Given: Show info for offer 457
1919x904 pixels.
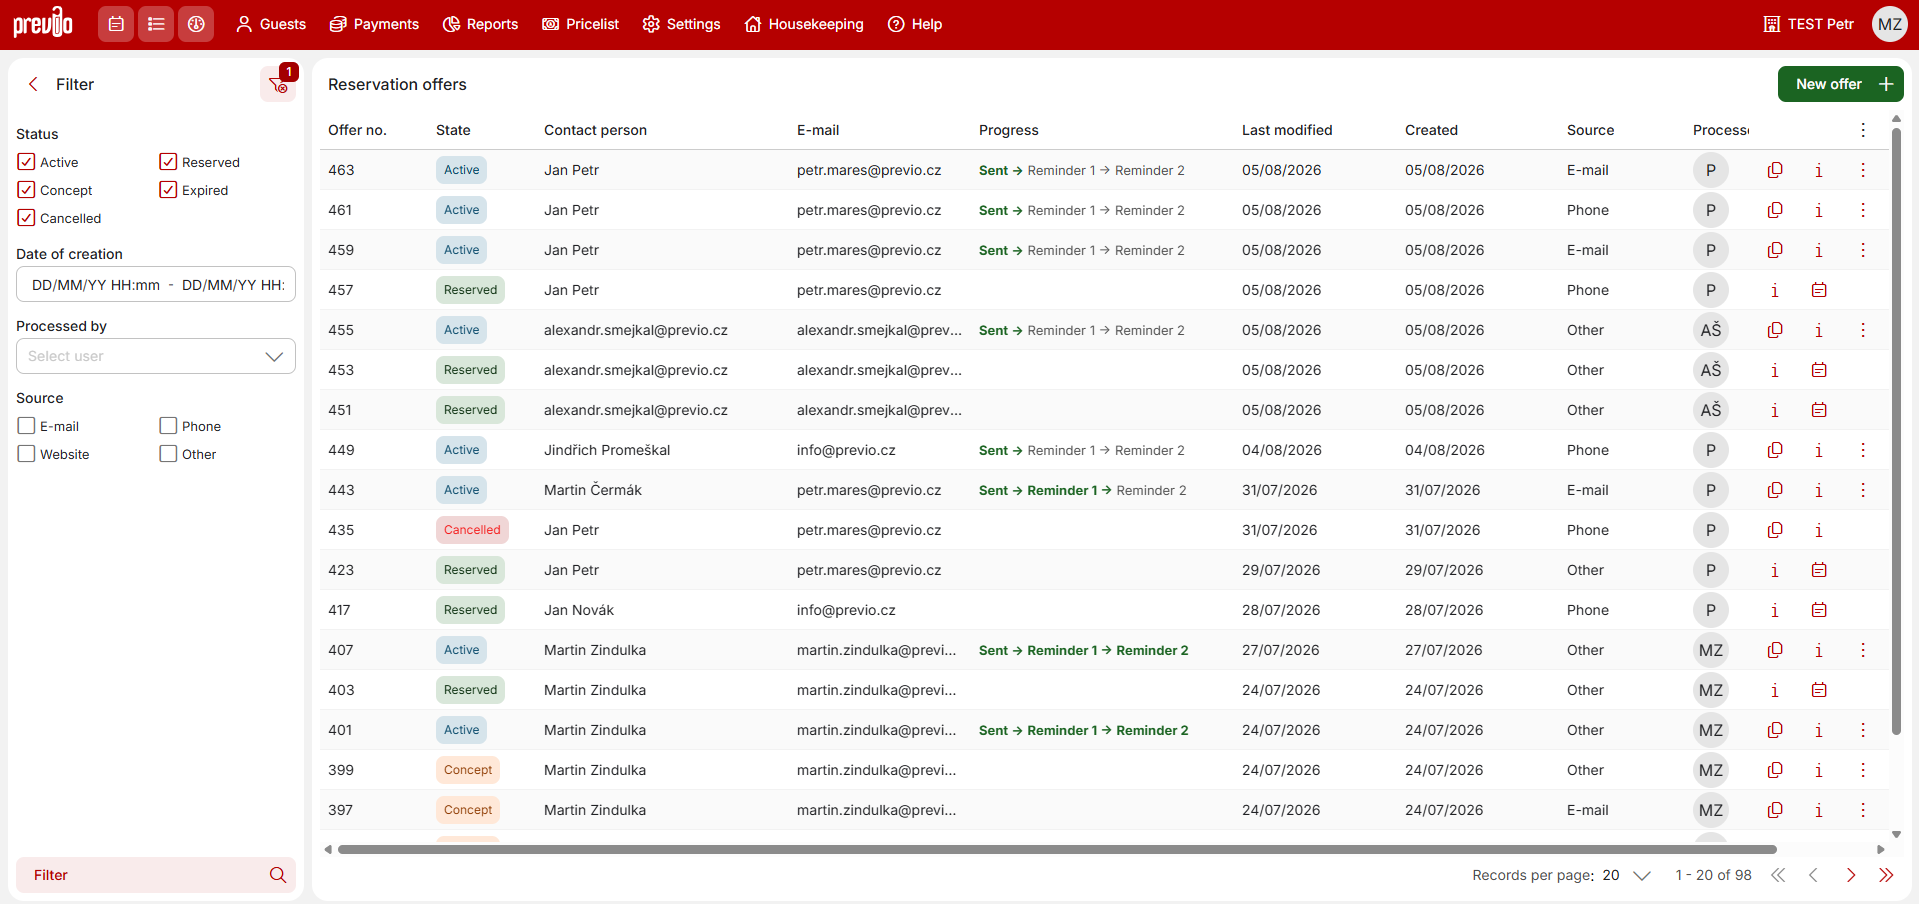Looking at the screenshot, I should (1775, 290).
